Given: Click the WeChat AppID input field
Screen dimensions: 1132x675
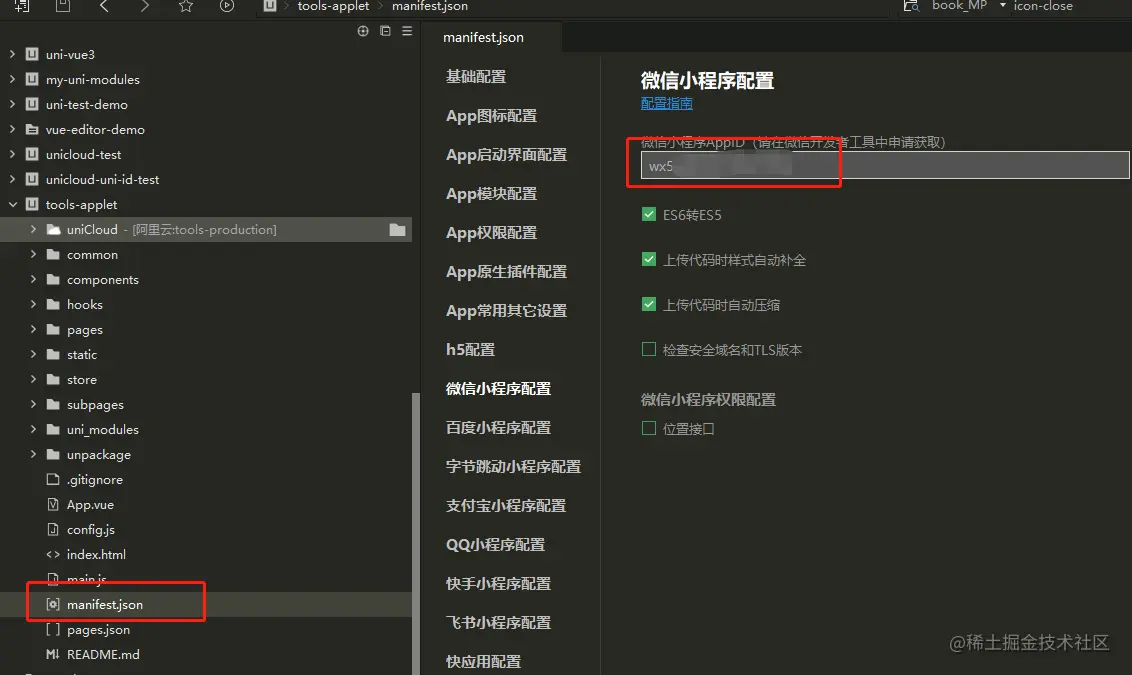Looking at the screenshot, I should (880, 164).
